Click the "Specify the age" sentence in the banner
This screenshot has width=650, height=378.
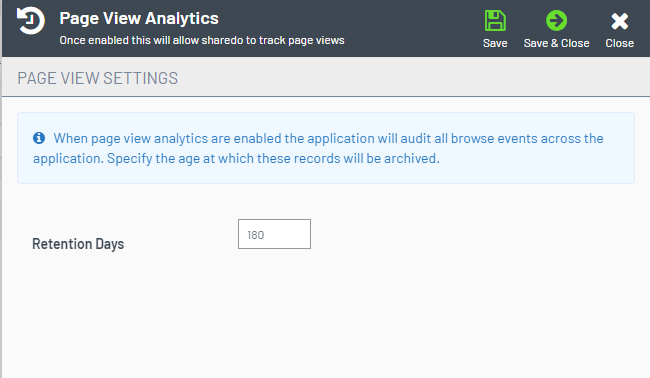coord(273,158)
